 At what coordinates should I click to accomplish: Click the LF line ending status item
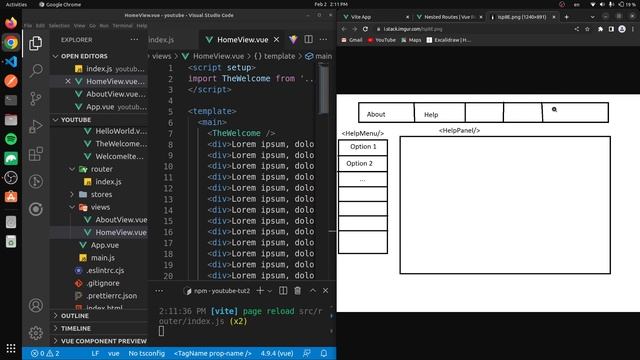[x=95, y=353]
